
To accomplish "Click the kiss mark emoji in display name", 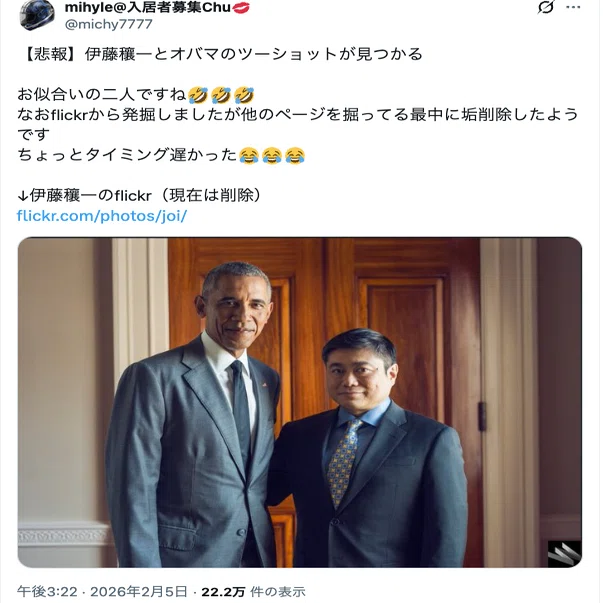I will pos(241,7).
